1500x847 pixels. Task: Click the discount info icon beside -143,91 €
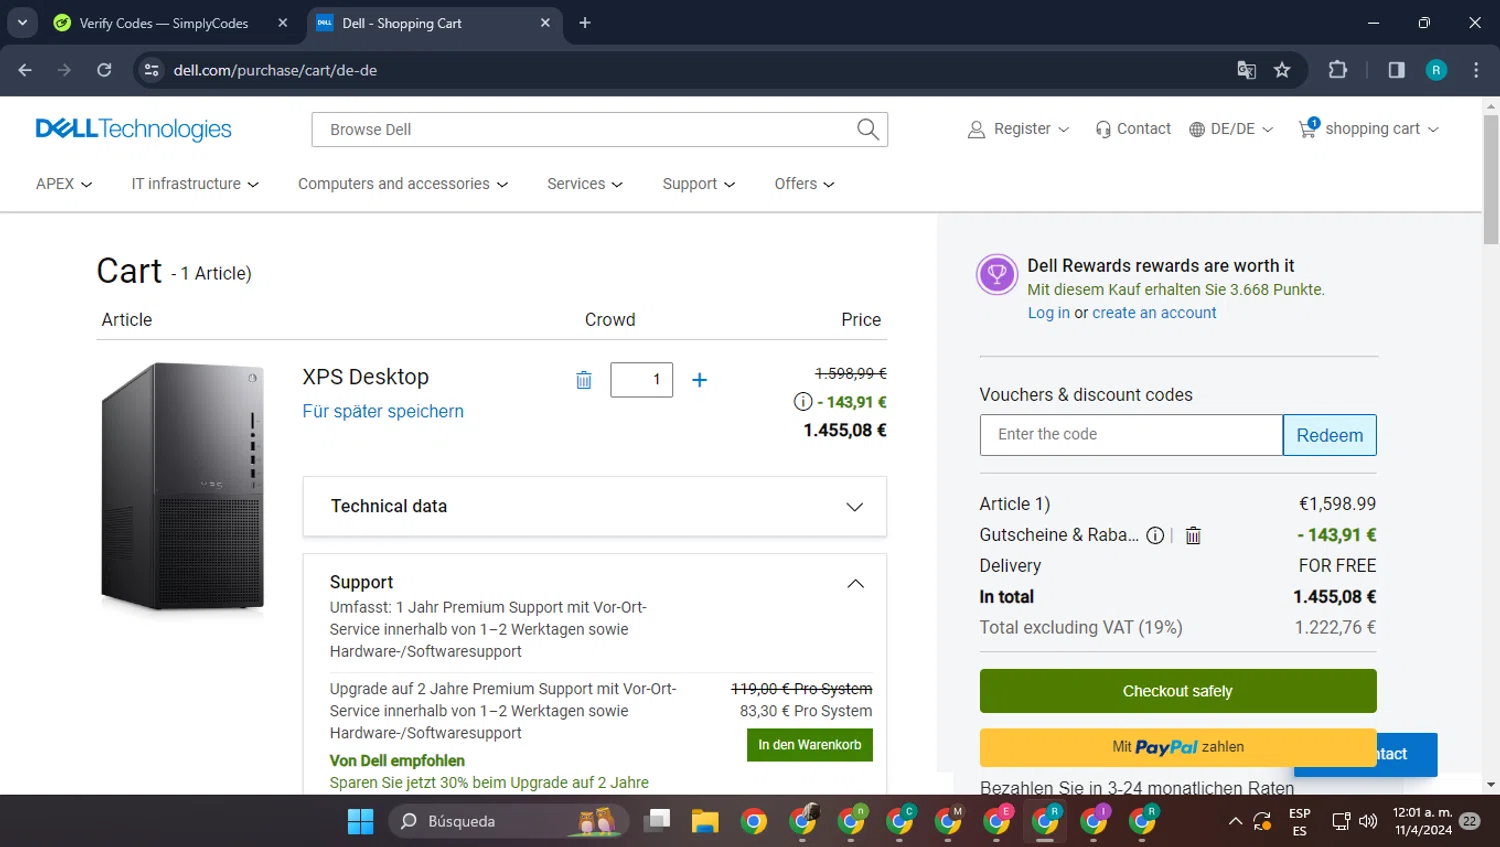tap(802, 402)
